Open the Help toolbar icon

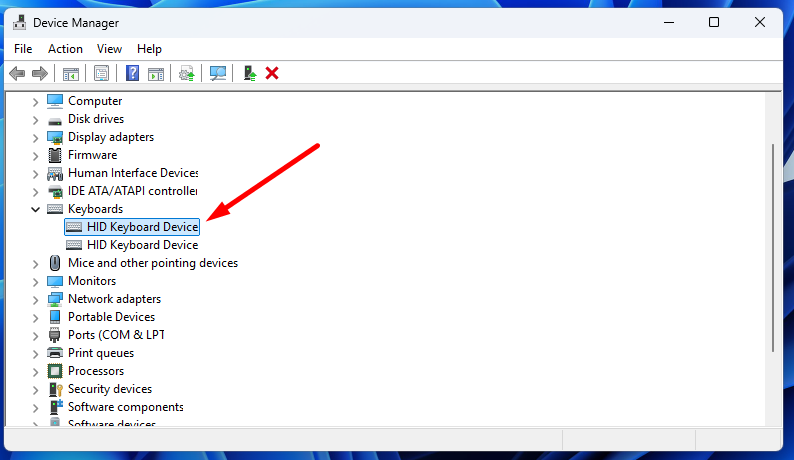[132, 73]
